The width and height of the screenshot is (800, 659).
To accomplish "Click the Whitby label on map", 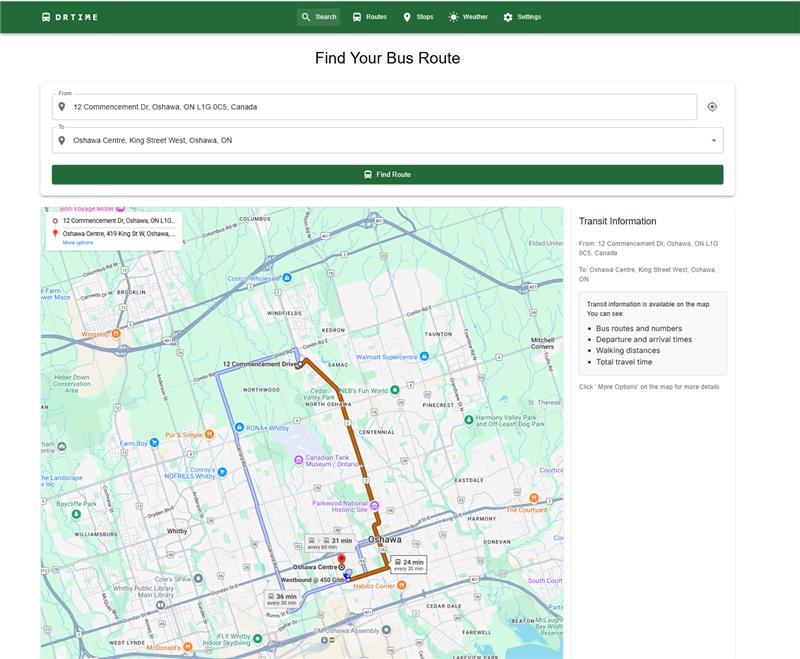I will (x=177, y=531).
